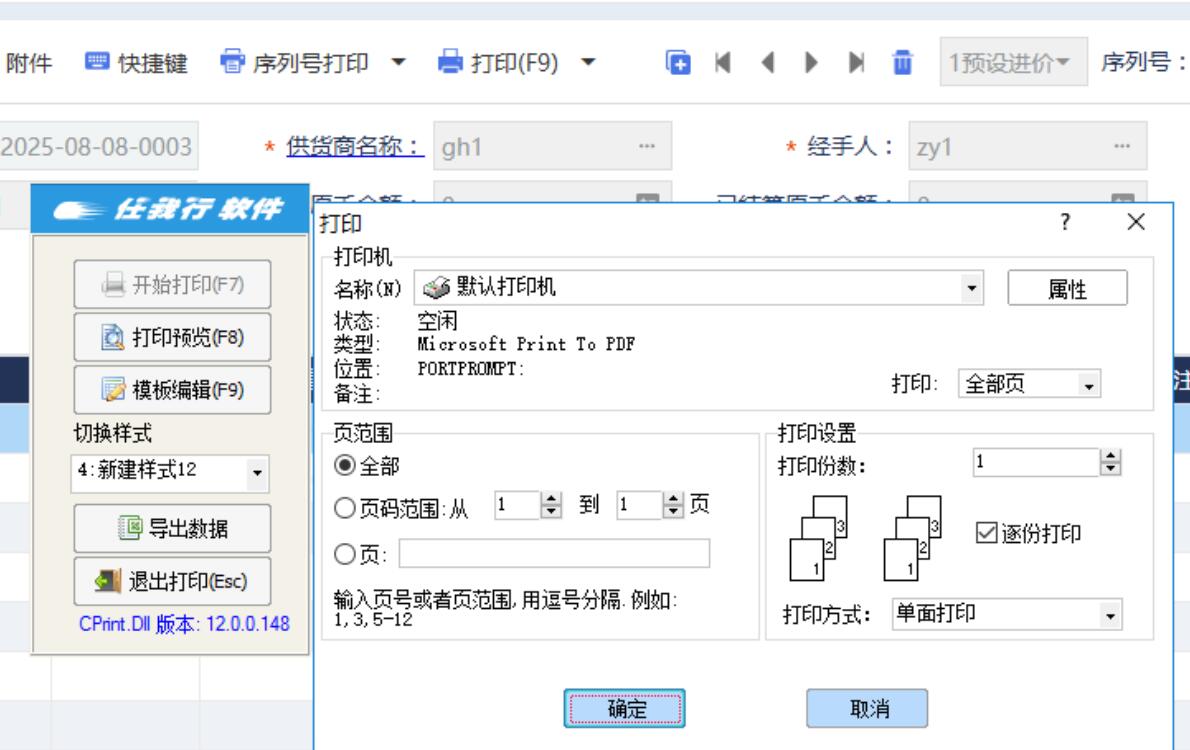The width and height of the screenshot is (1190, 750).
Task: Click the copy/new document toolbar icon
Action: coord(680,63)
